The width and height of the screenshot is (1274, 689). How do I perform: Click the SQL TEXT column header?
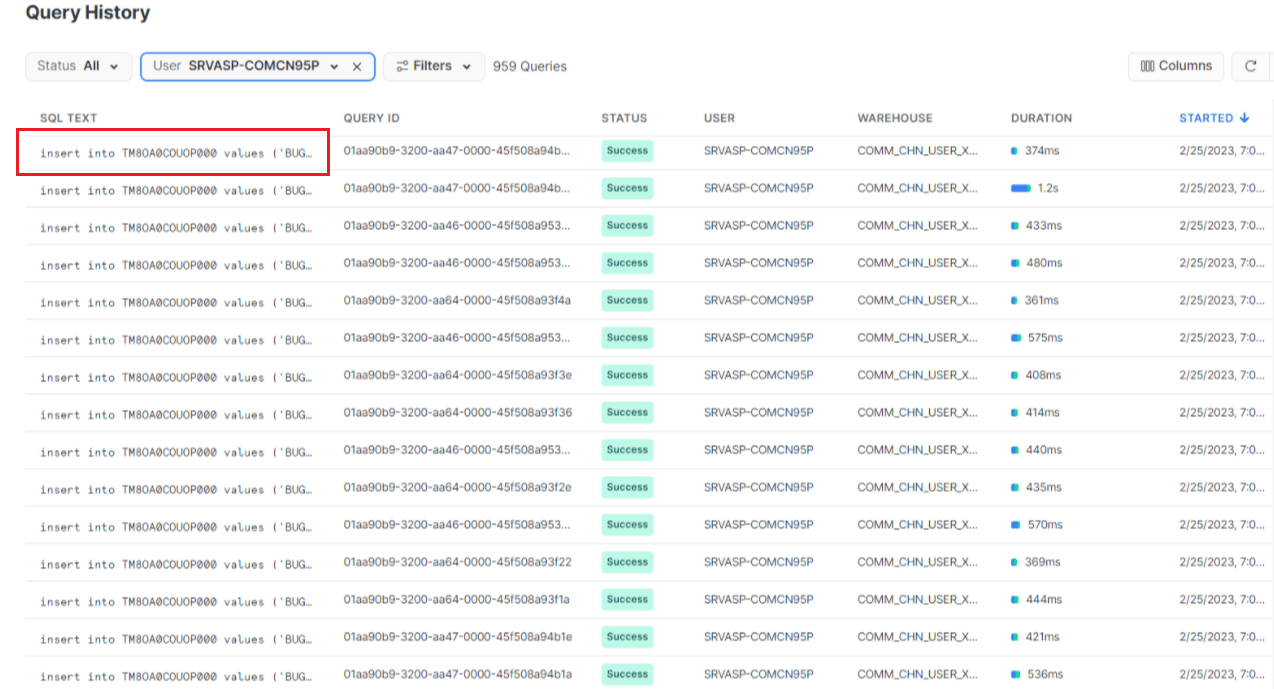tap(69, 118)
